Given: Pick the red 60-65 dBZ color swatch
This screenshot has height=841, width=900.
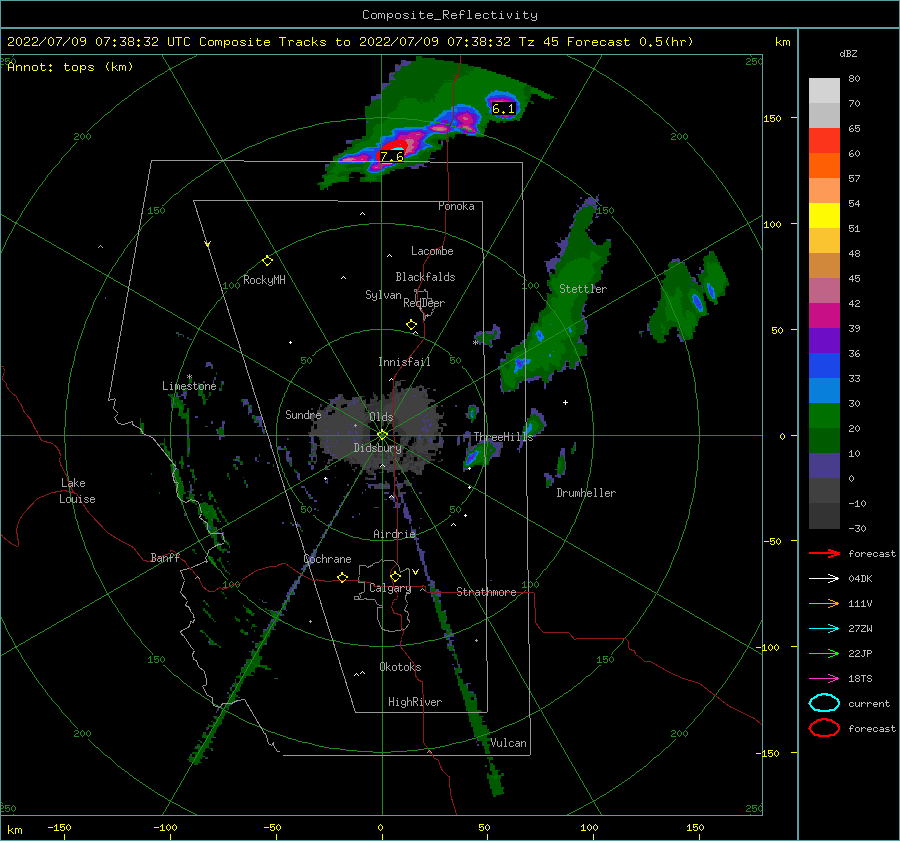Looking at the screenshot, I should click(824, 141).
